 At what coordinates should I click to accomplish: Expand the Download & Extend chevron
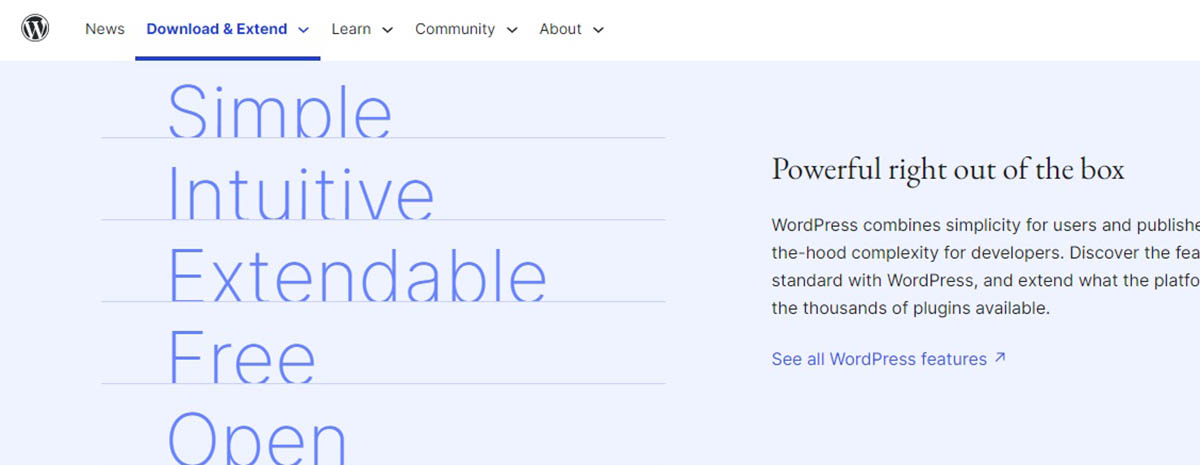303,30
